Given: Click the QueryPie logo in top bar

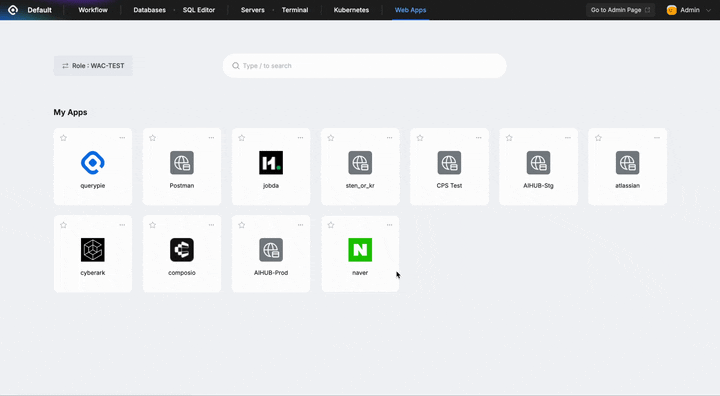Looking at the screenshot, I should tap(13, 10).
